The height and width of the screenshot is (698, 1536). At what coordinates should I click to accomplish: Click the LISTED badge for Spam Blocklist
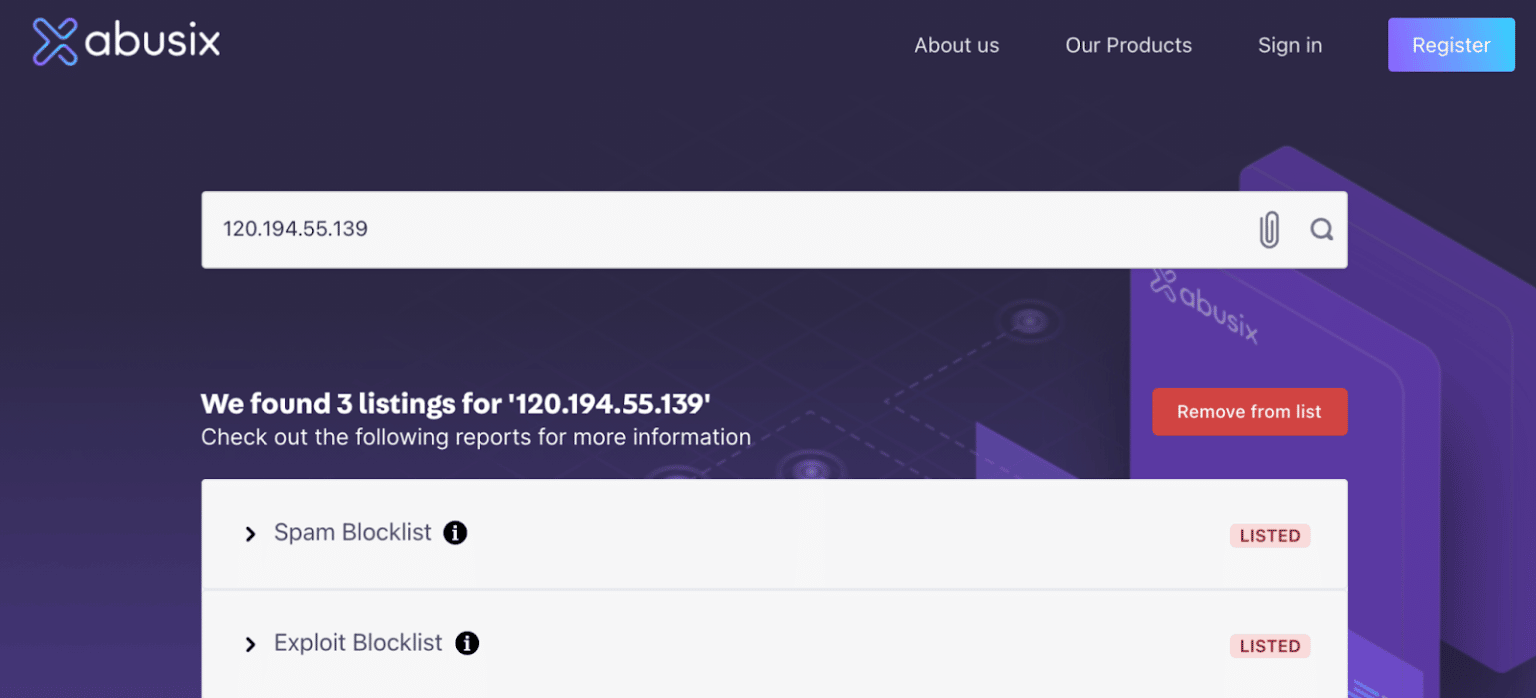tap(1269, 536)
